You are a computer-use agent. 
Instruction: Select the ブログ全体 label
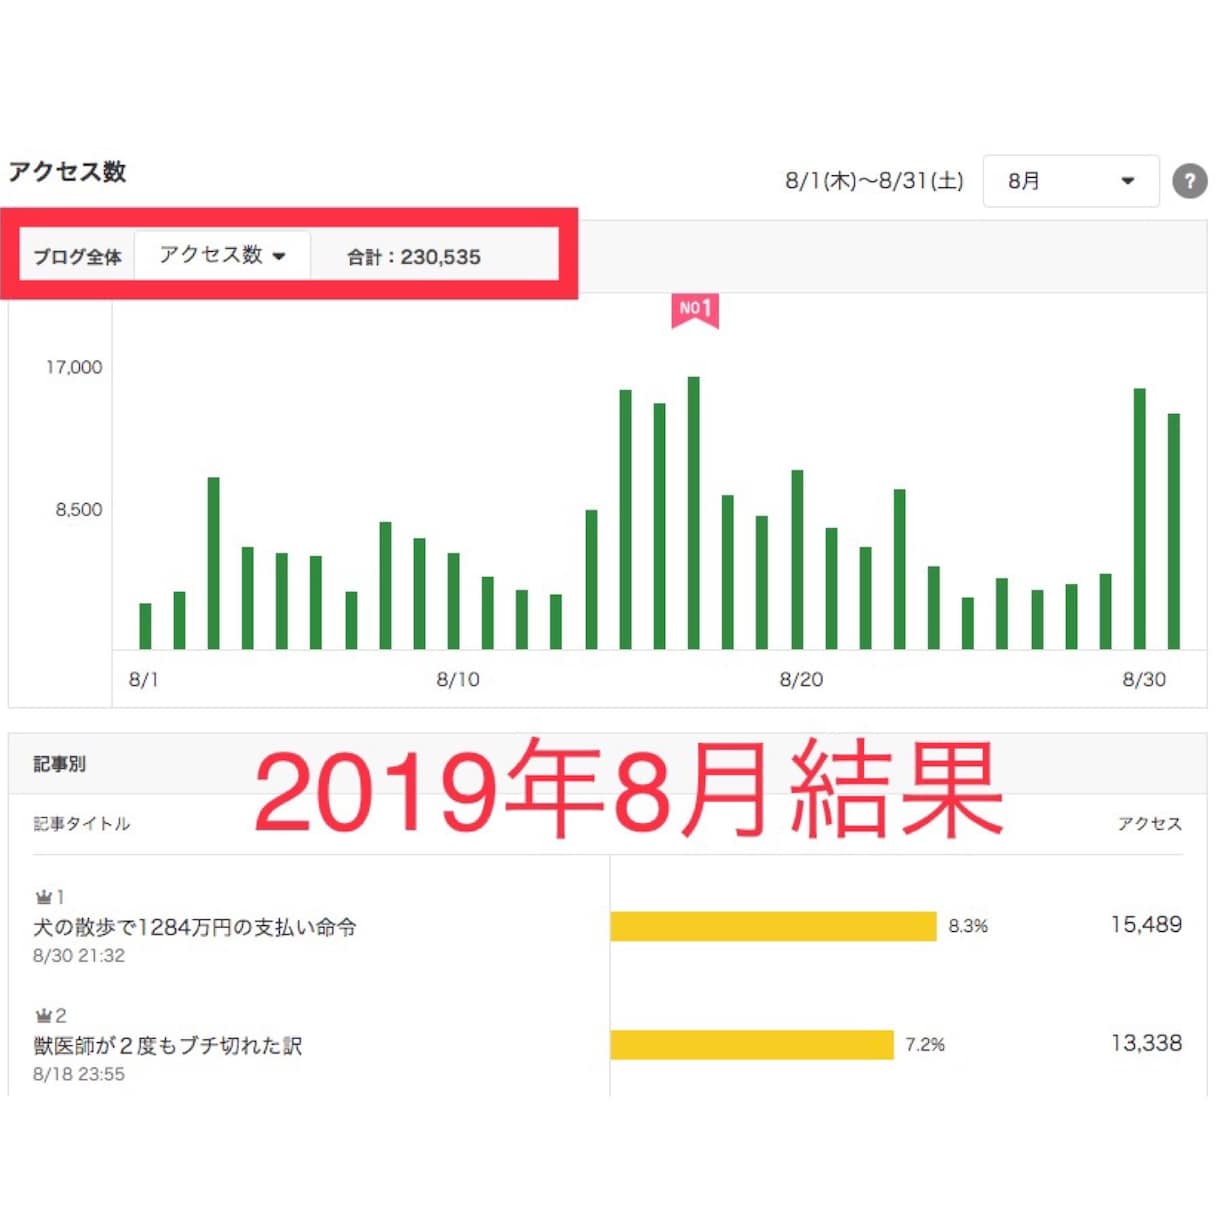[x=78, y=257]
